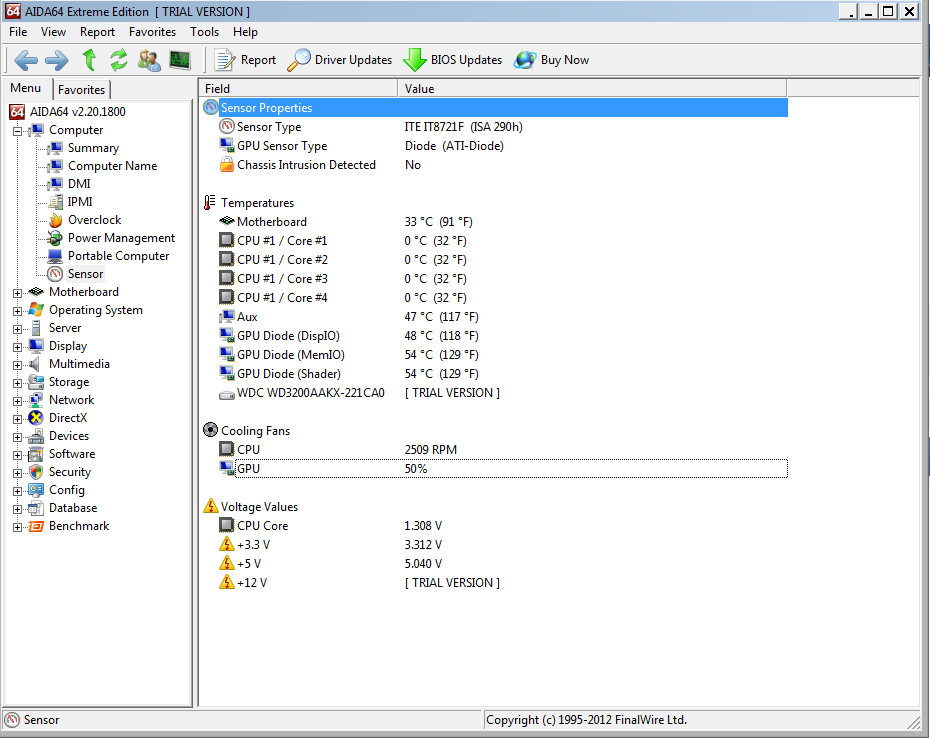Select the Sensor tree item
The width and height of the screenshot is (930, 738).
tap(85, 274)
